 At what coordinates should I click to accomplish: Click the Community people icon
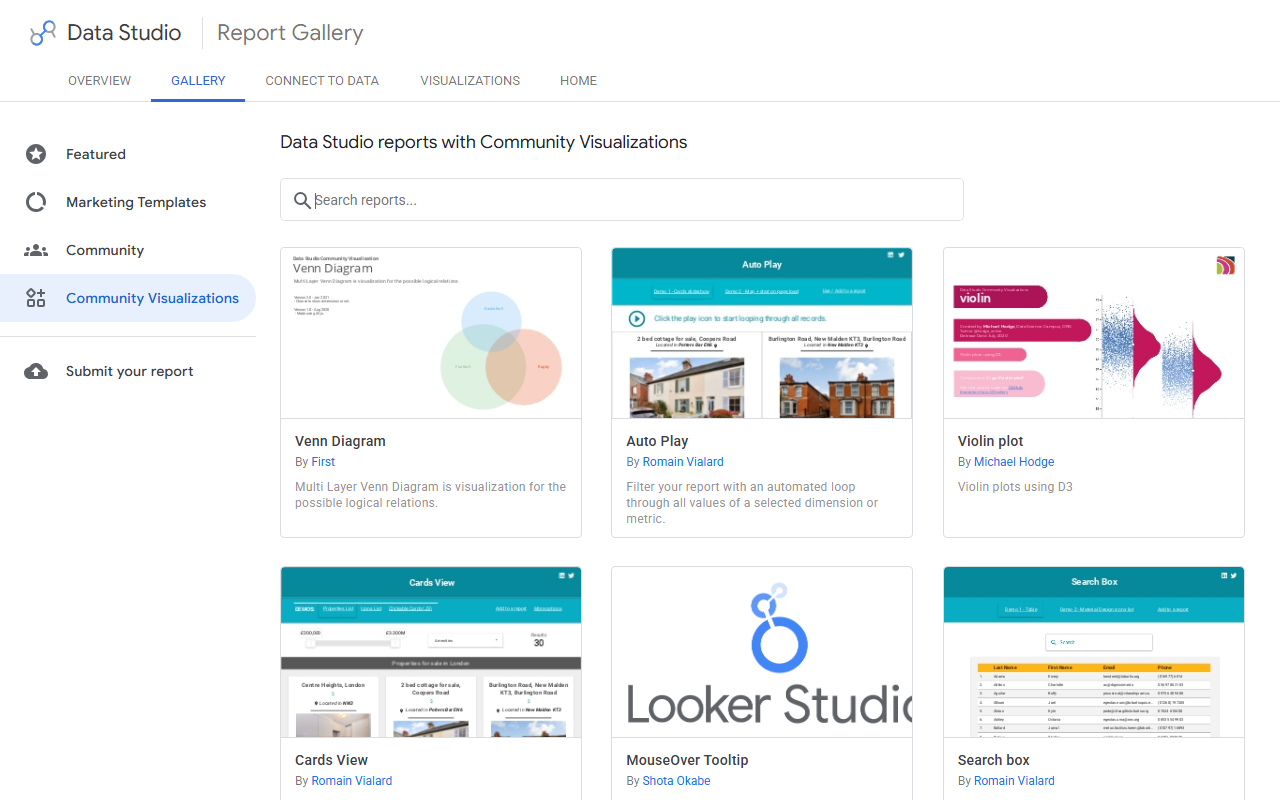(36, 250)
